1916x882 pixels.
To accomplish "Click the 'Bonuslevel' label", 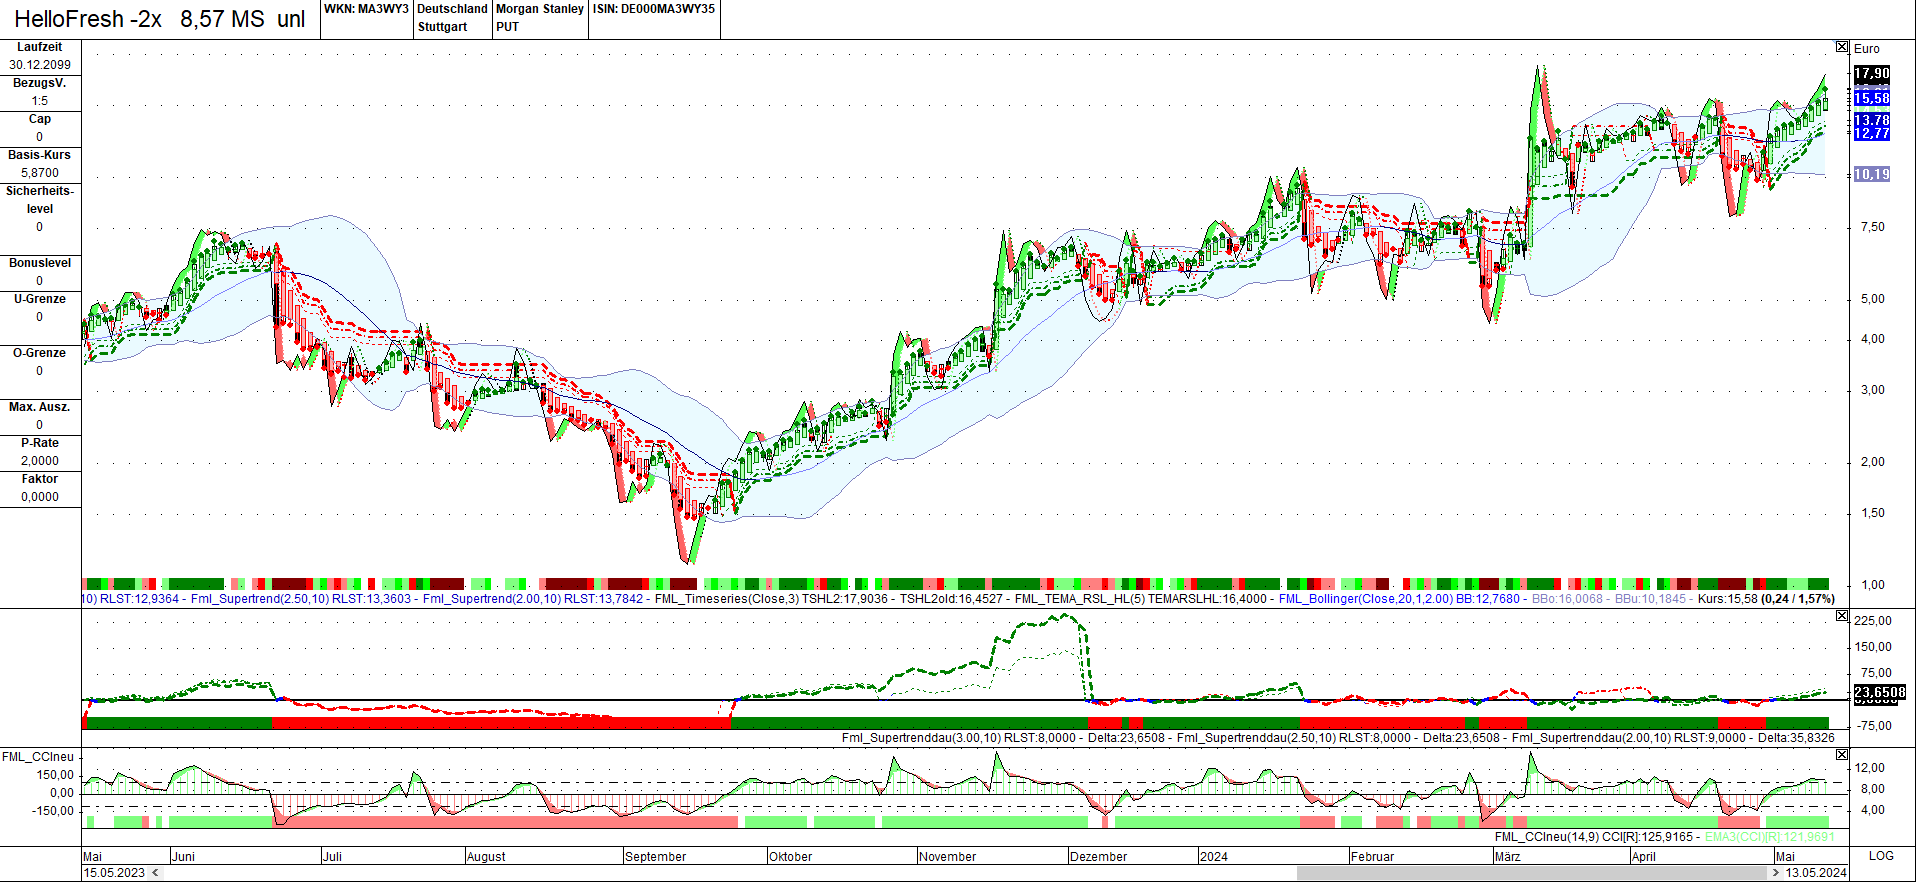I will point(40,263).
